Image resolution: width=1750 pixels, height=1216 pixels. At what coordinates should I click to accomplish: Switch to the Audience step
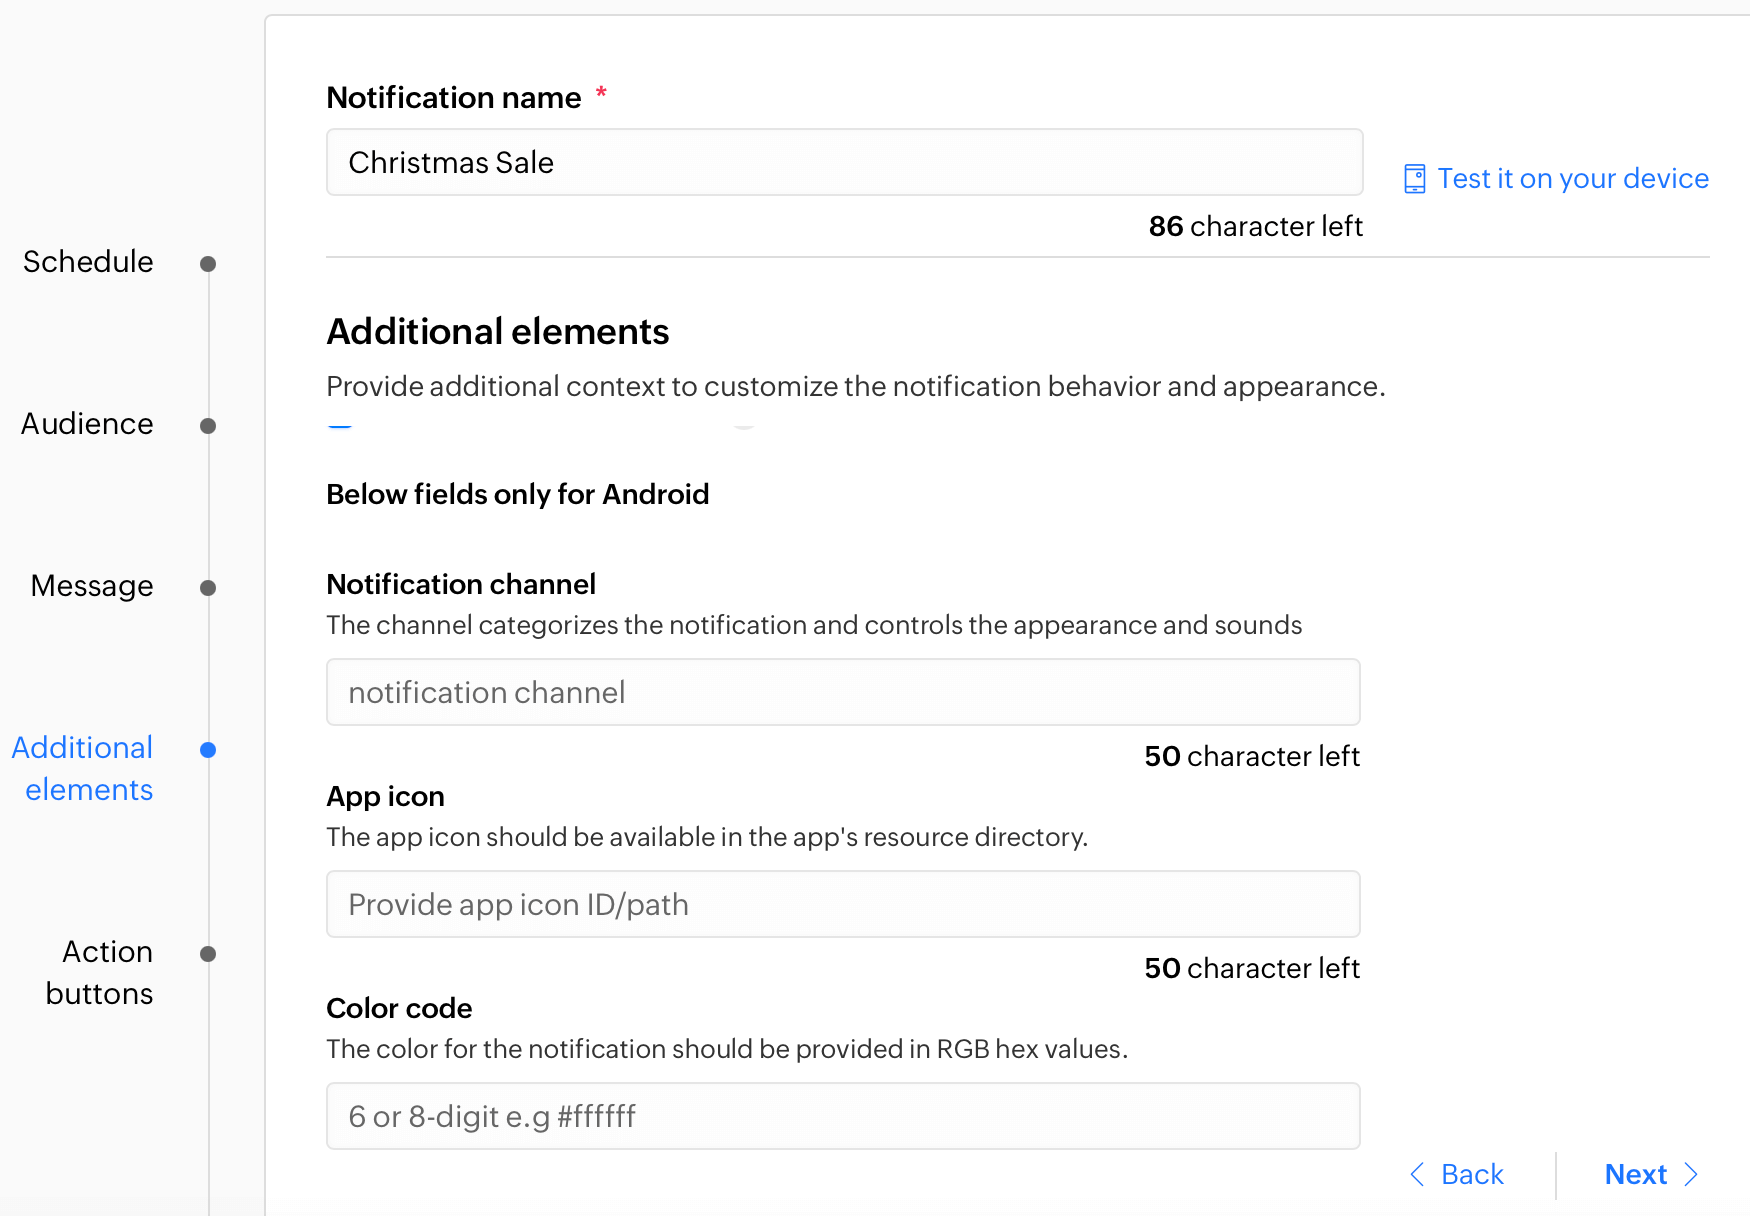click(x=87, y=424)
